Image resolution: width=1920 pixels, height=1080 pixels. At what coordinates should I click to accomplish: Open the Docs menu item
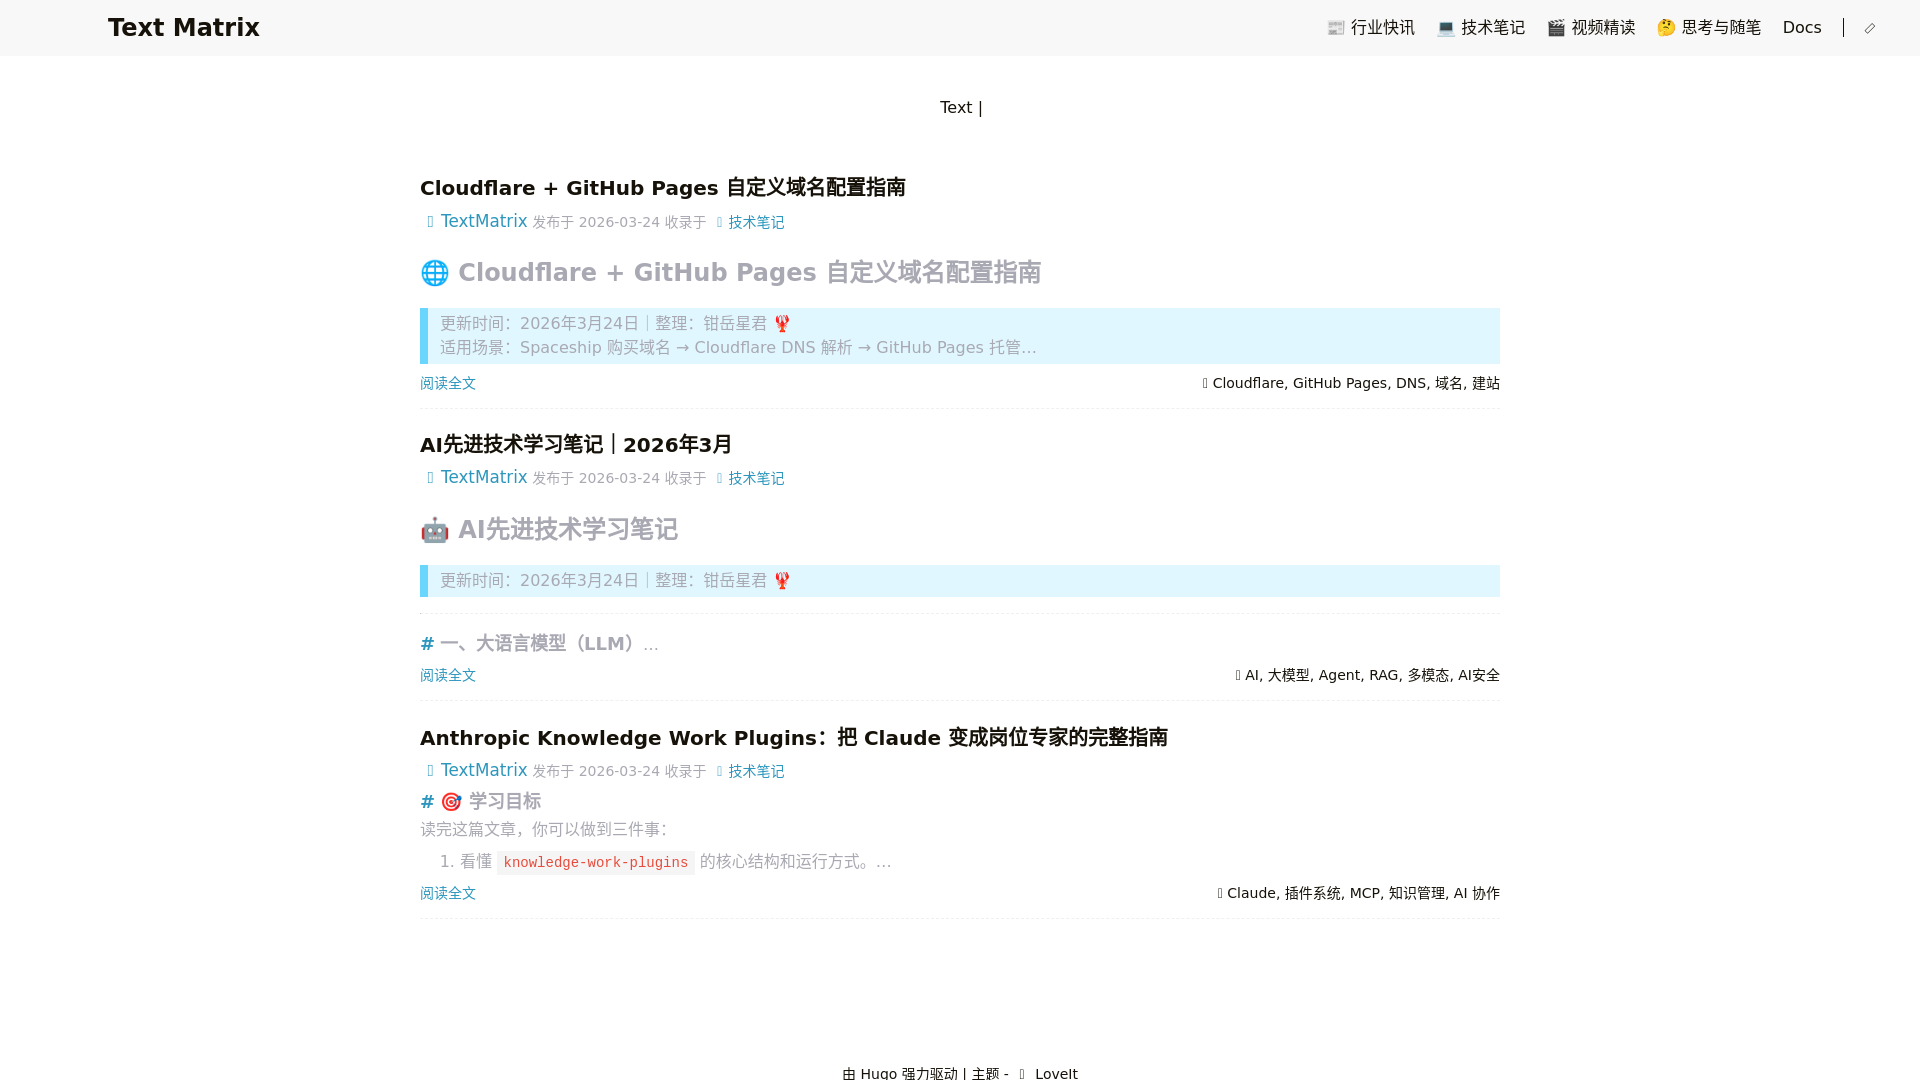[1802, 28]
